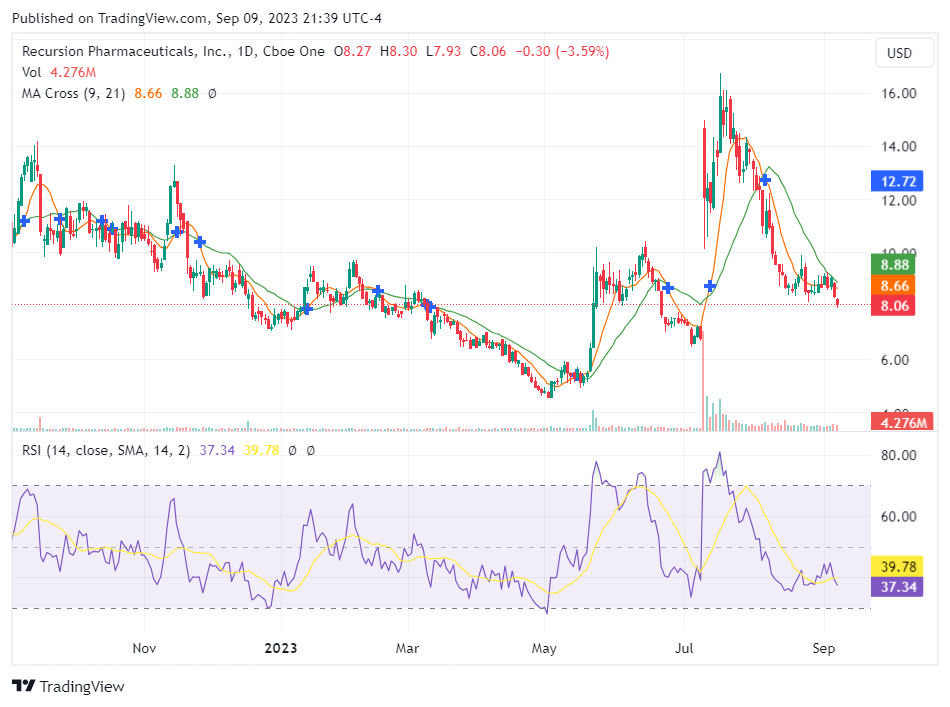Click the high value H8.30
Screen dimensions: 950x707
click(x=399, y=51)
